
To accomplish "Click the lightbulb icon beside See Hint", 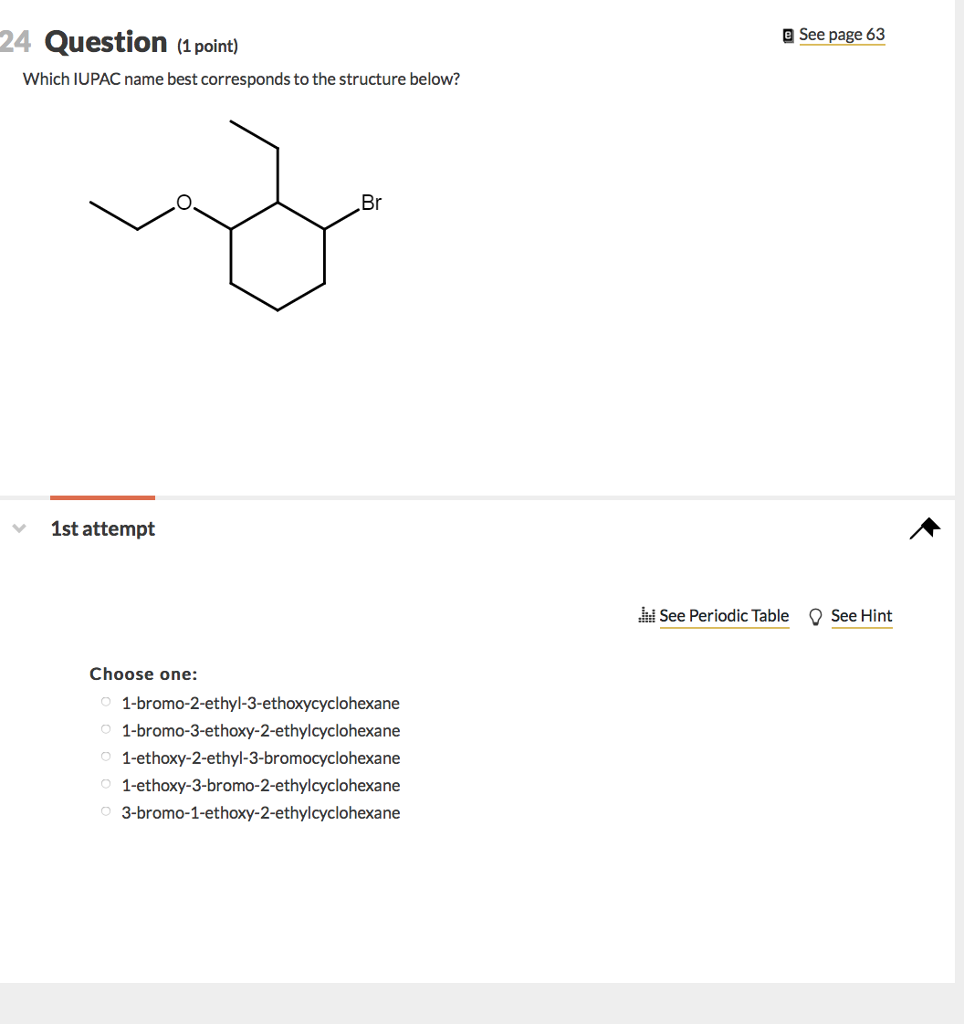I will click(815, 616).
